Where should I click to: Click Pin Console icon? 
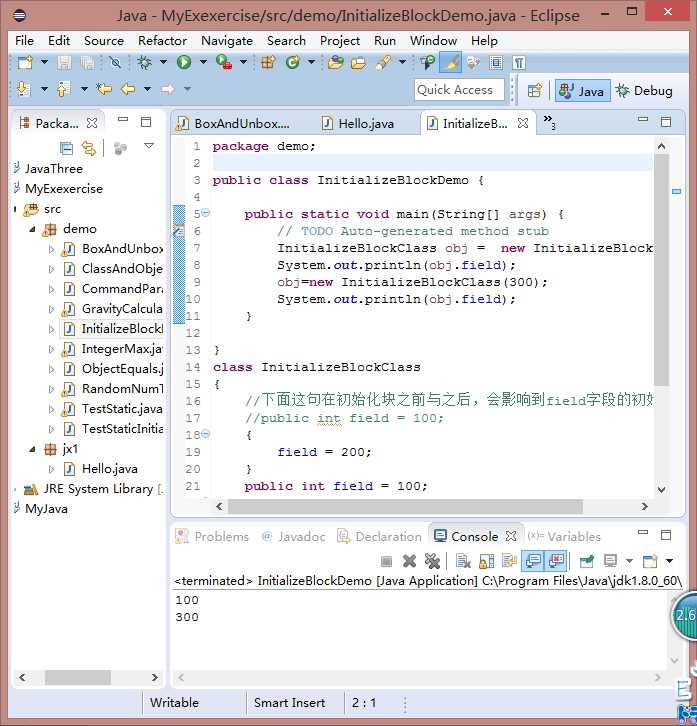(586, 561)
